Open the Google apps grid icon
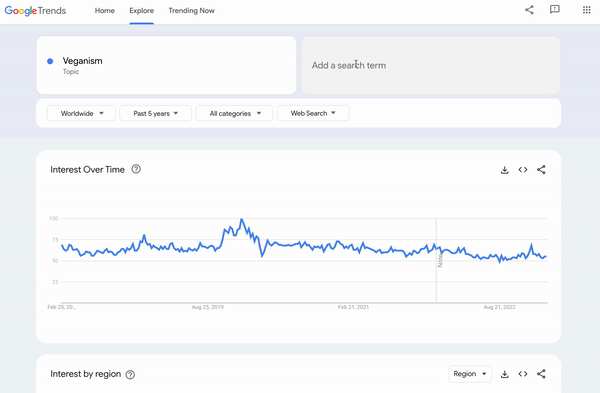This screenshot has width=600, height=393. point(586,10)
